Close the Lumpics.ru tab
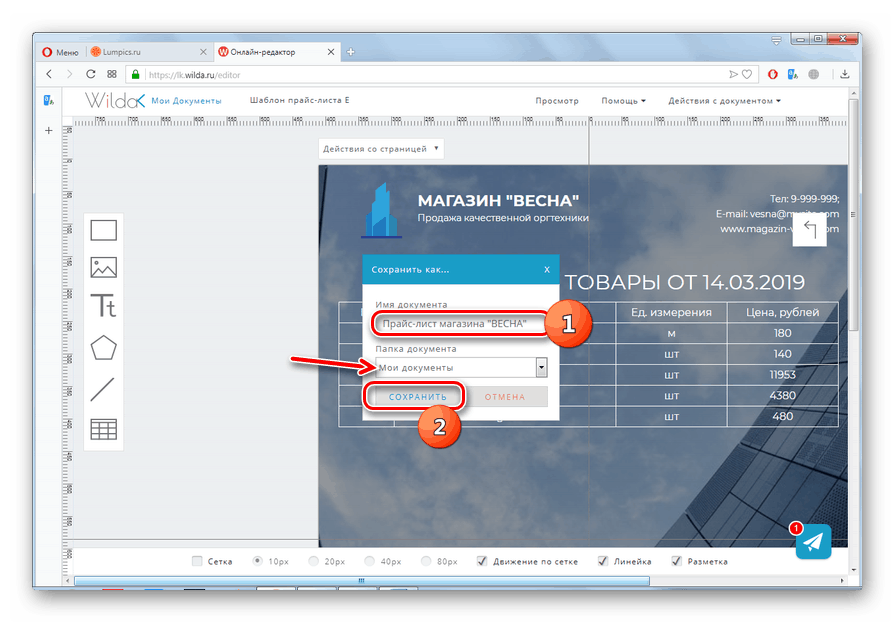Screen dimensions: 895x623 [203, 52]
